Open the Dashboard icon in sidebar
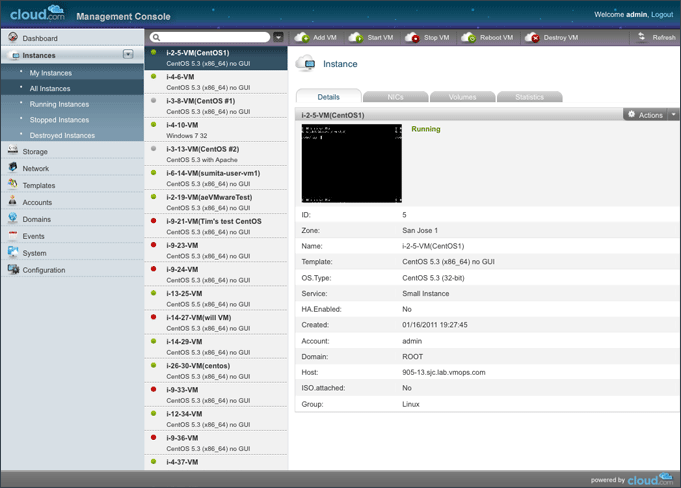The width and height of the screenshot is (681, 488). (13, 37)
